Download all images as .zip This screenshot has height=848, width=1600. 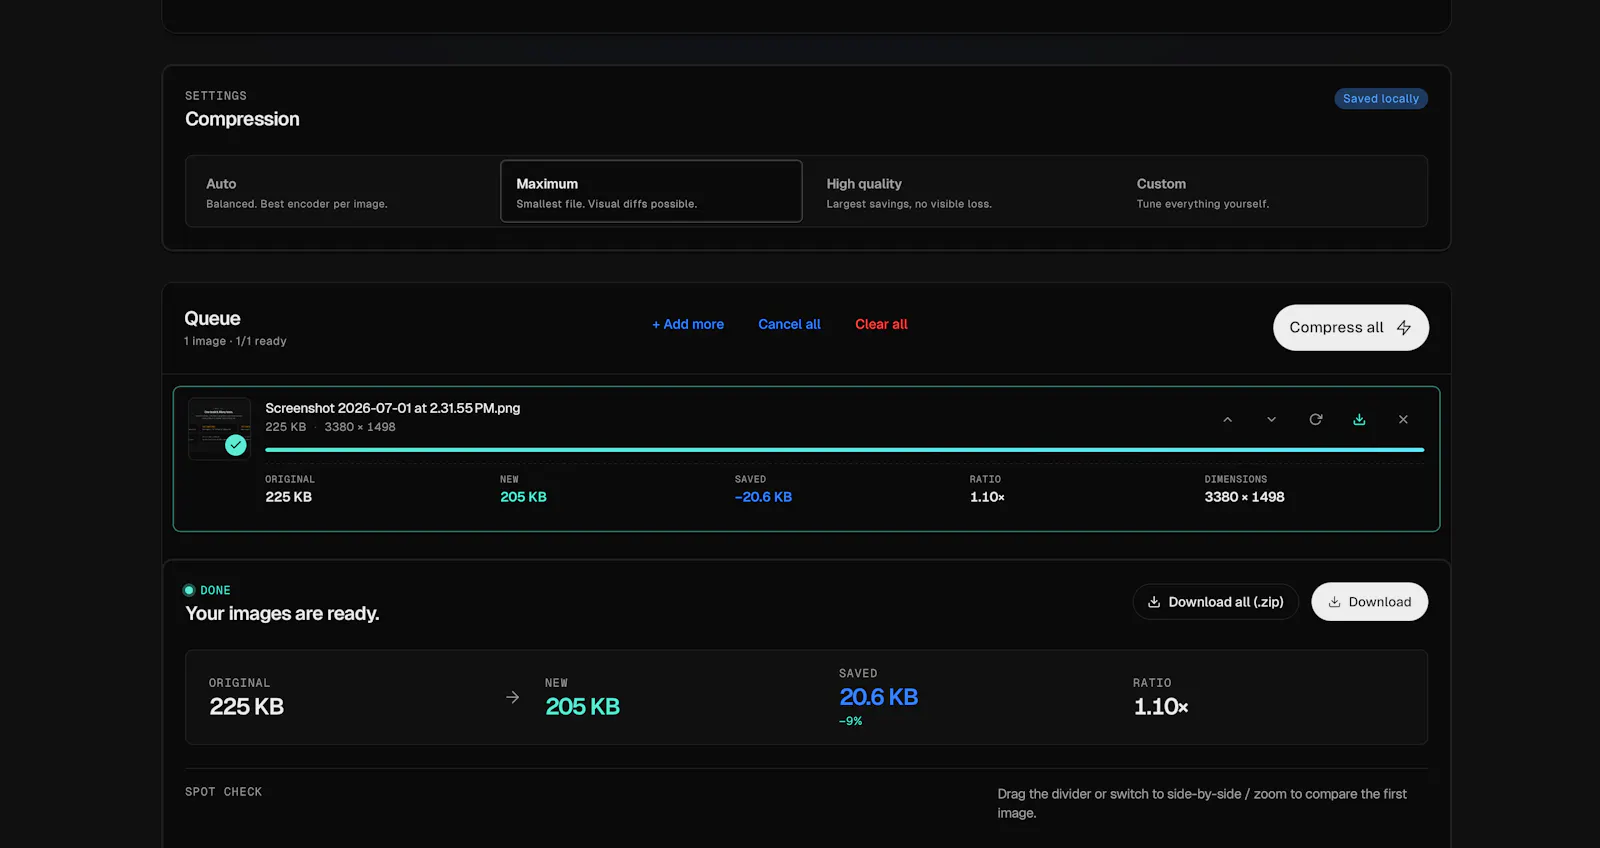click(x=1215, y=602)
